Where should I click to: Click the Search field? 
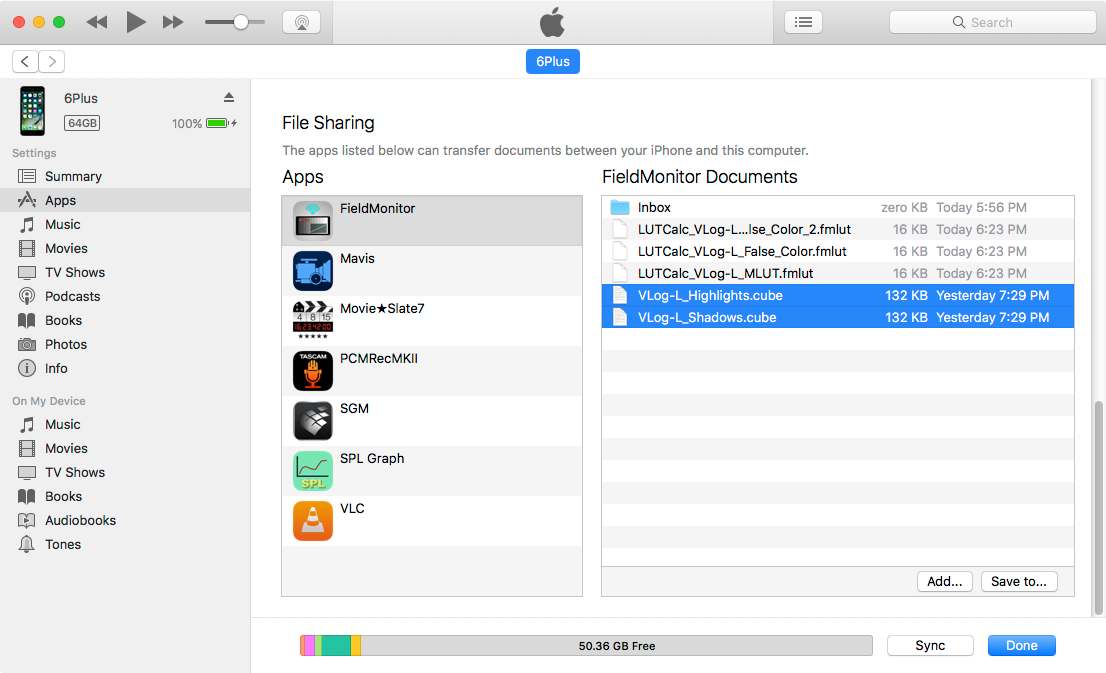click(991, 21)
